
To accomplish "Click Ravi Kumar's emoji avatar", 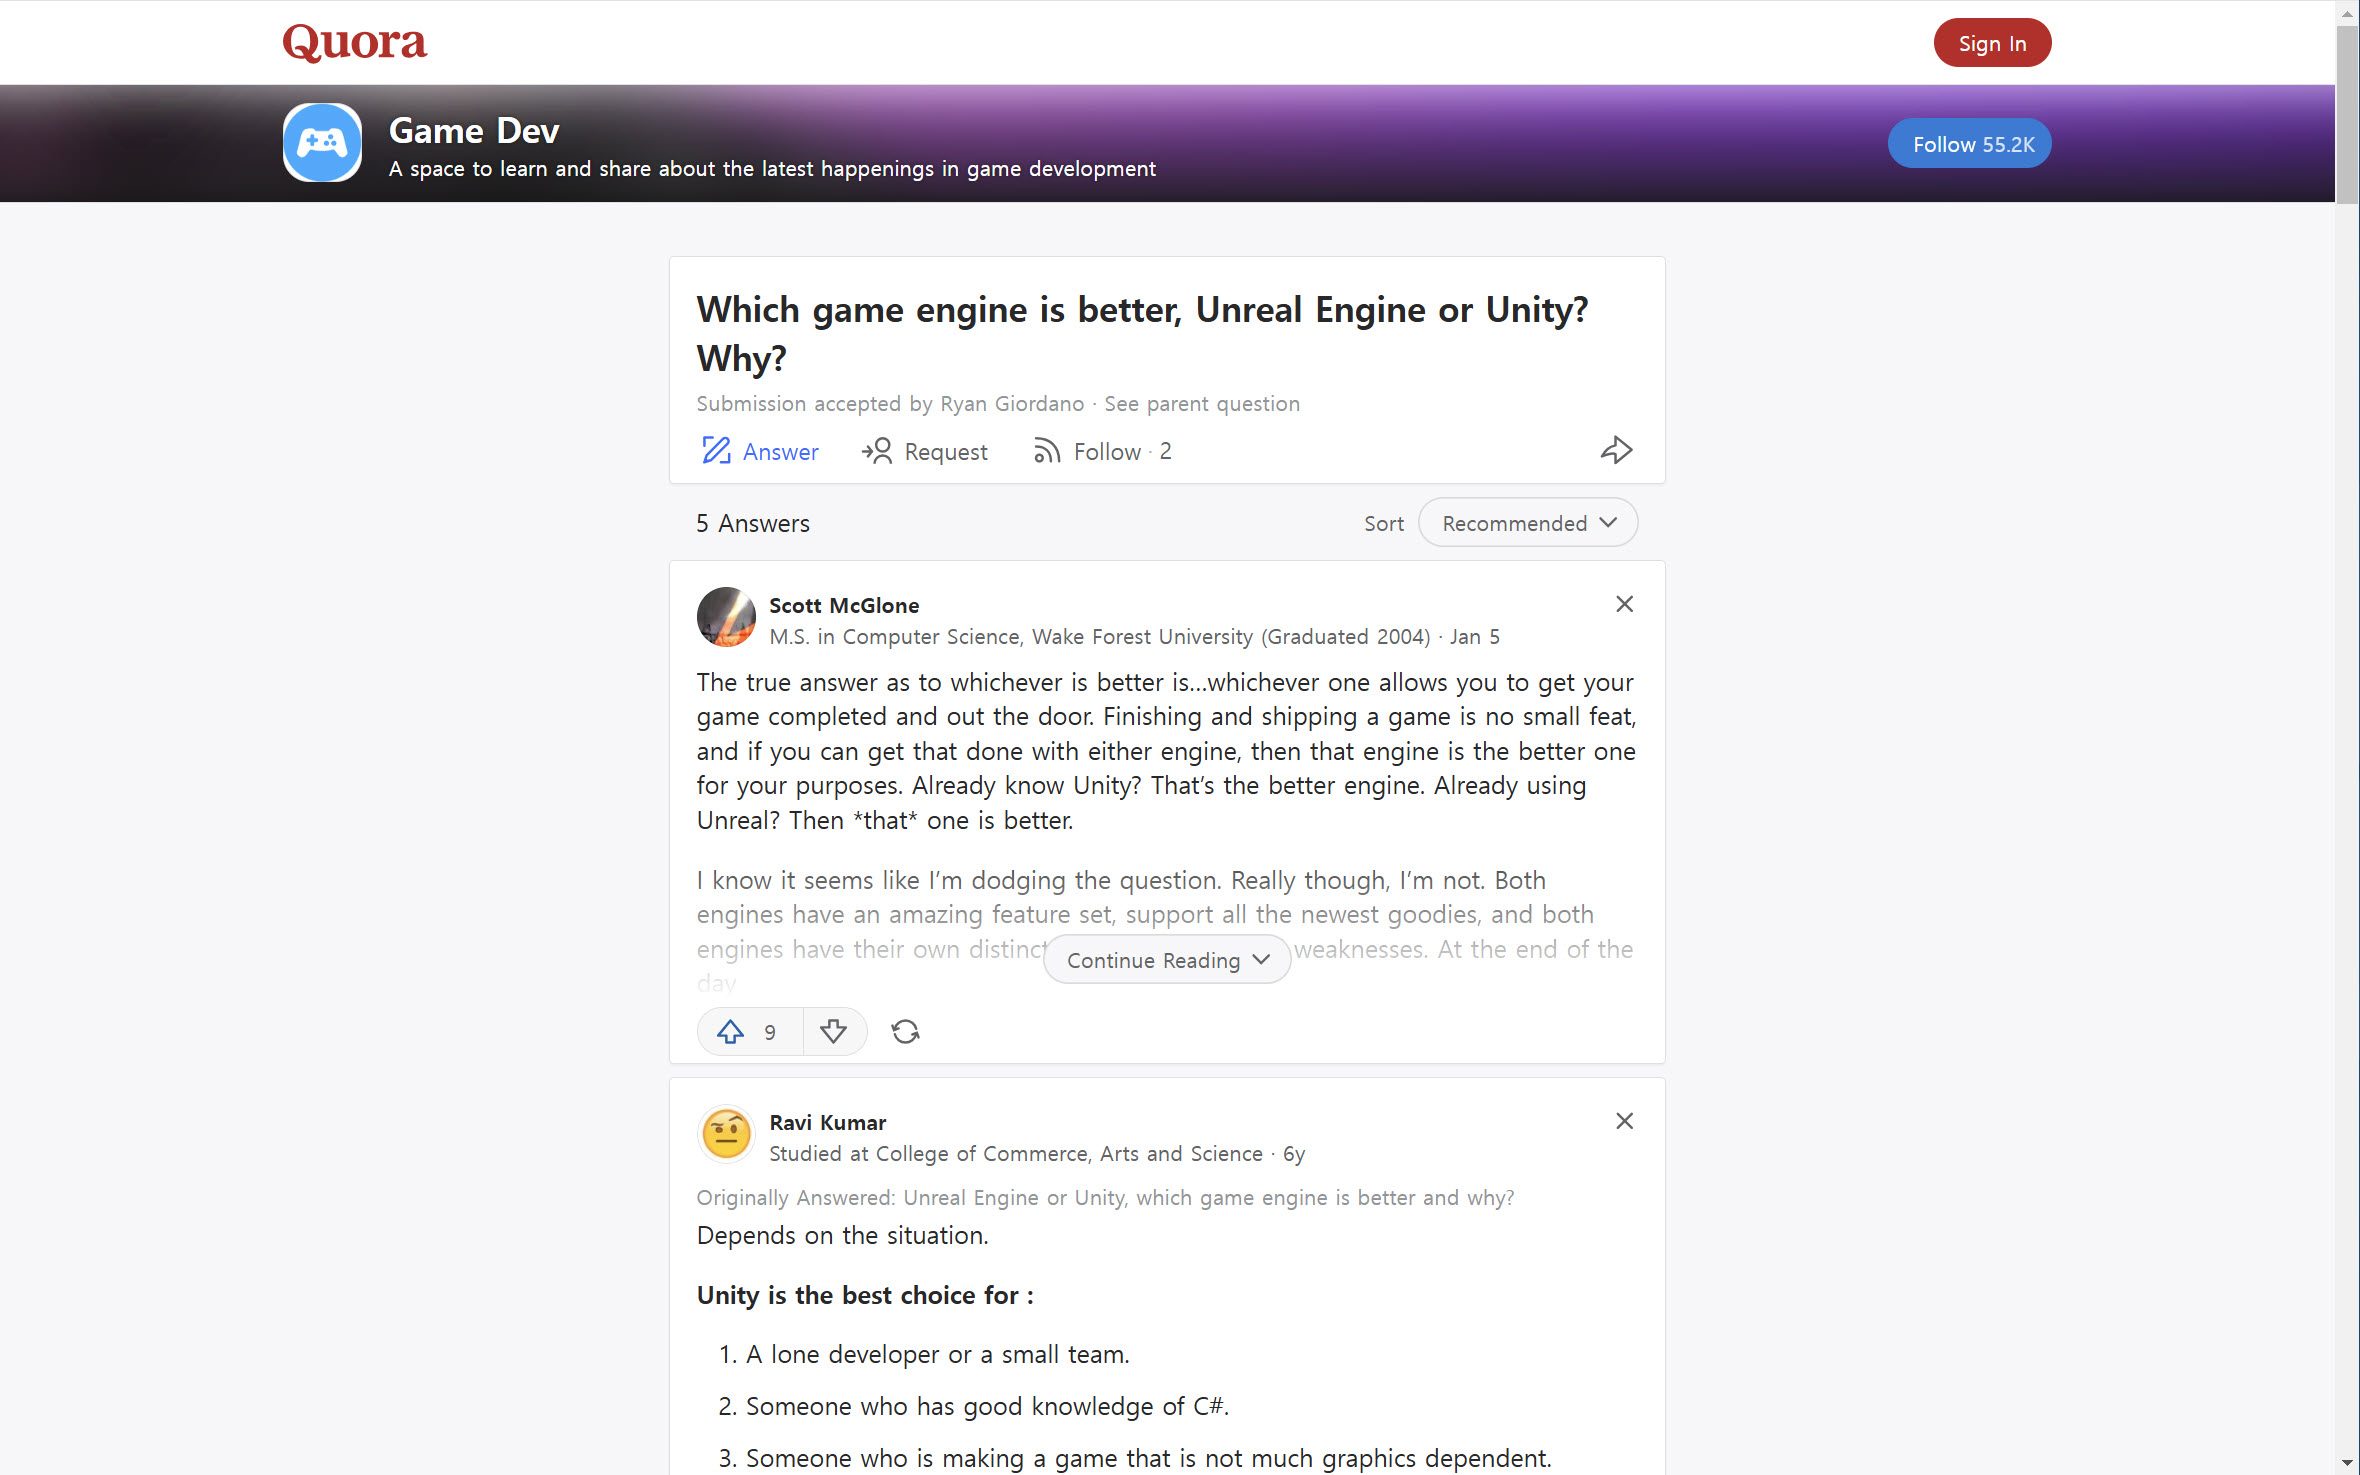I will (x=726, y=1135).
